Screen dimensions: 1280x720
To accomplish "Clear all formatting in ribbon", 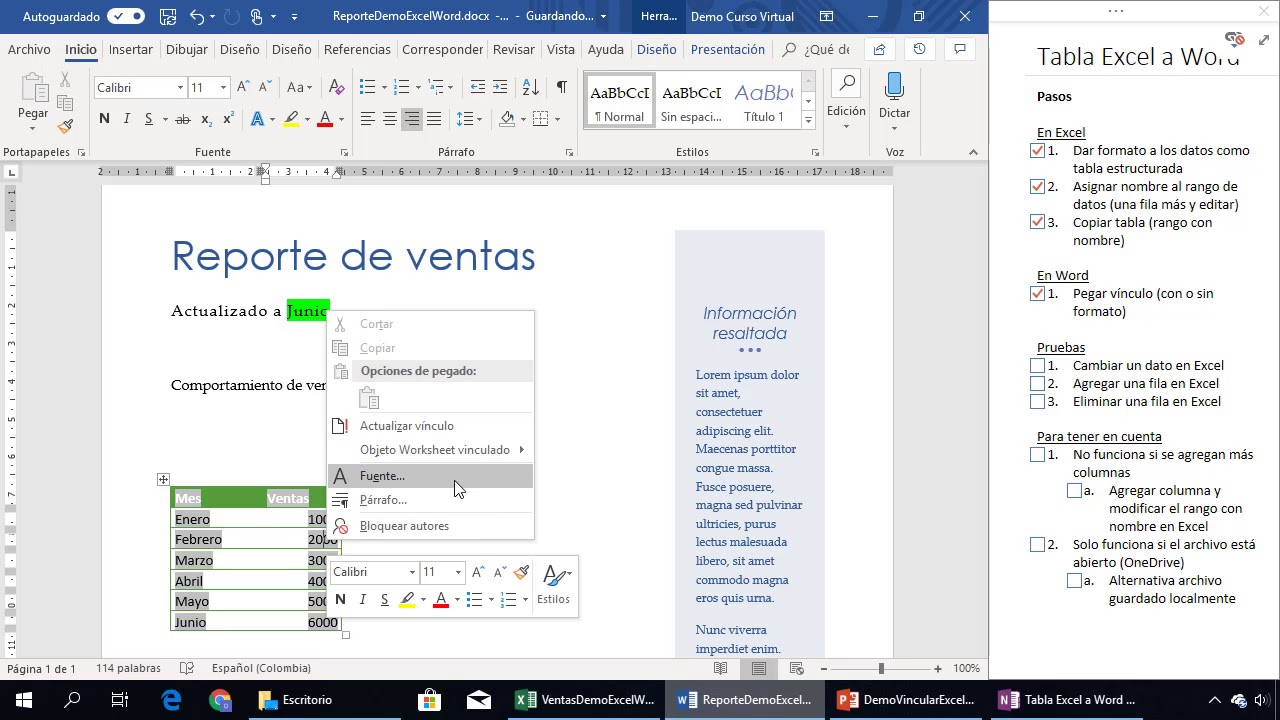I will click(x=336, y=87).
